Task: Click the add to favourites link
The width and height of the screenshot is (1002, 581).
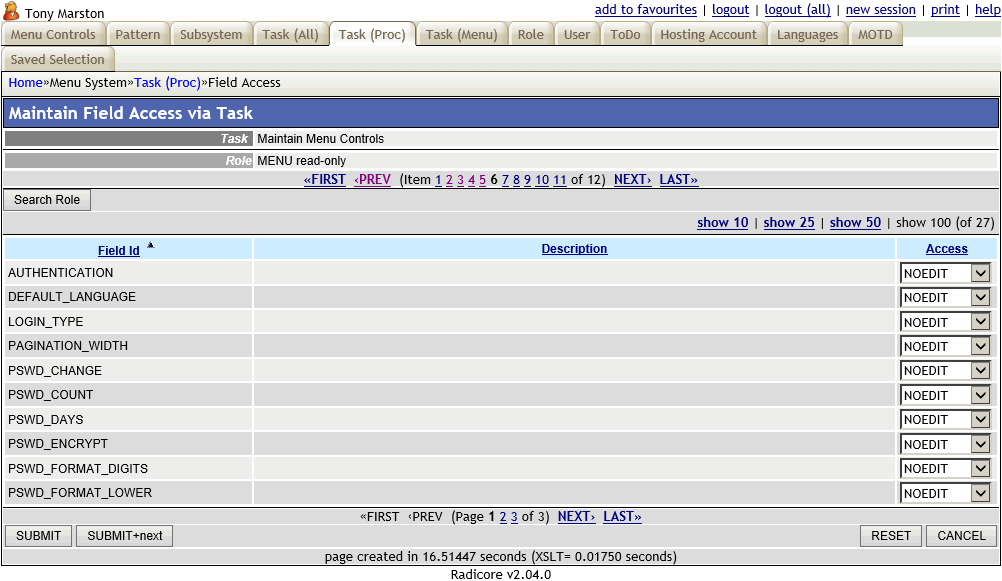Action: click(645, 9)
